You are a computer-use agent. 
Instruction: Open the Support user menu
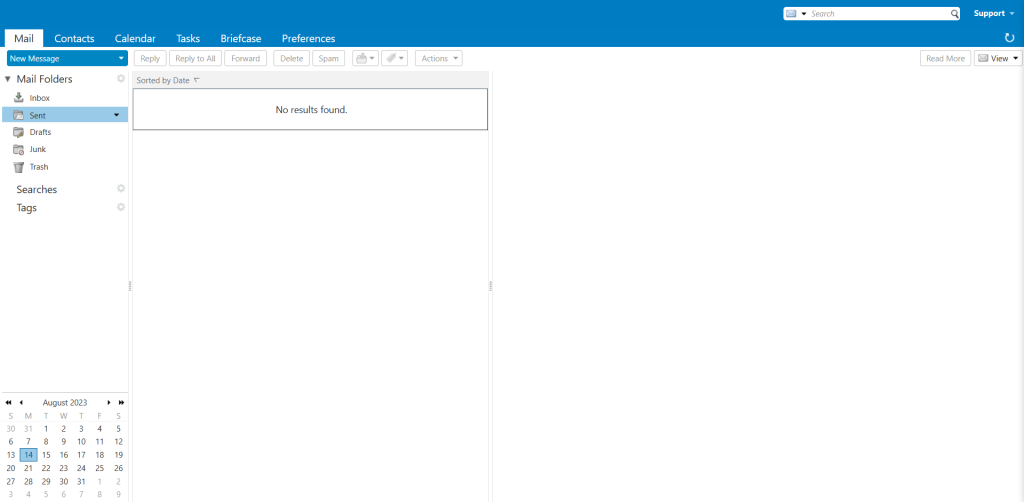[x=994, y=14]
